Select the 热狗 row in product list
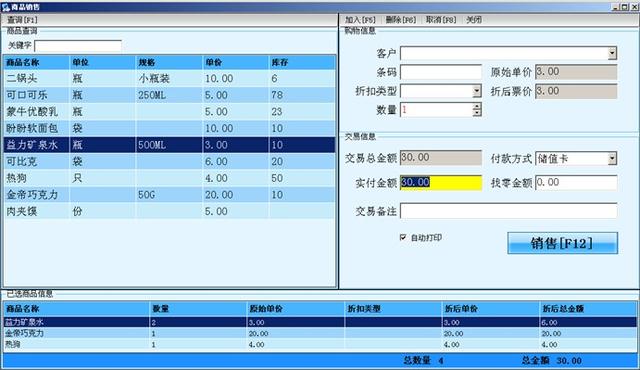 point(170,178)
